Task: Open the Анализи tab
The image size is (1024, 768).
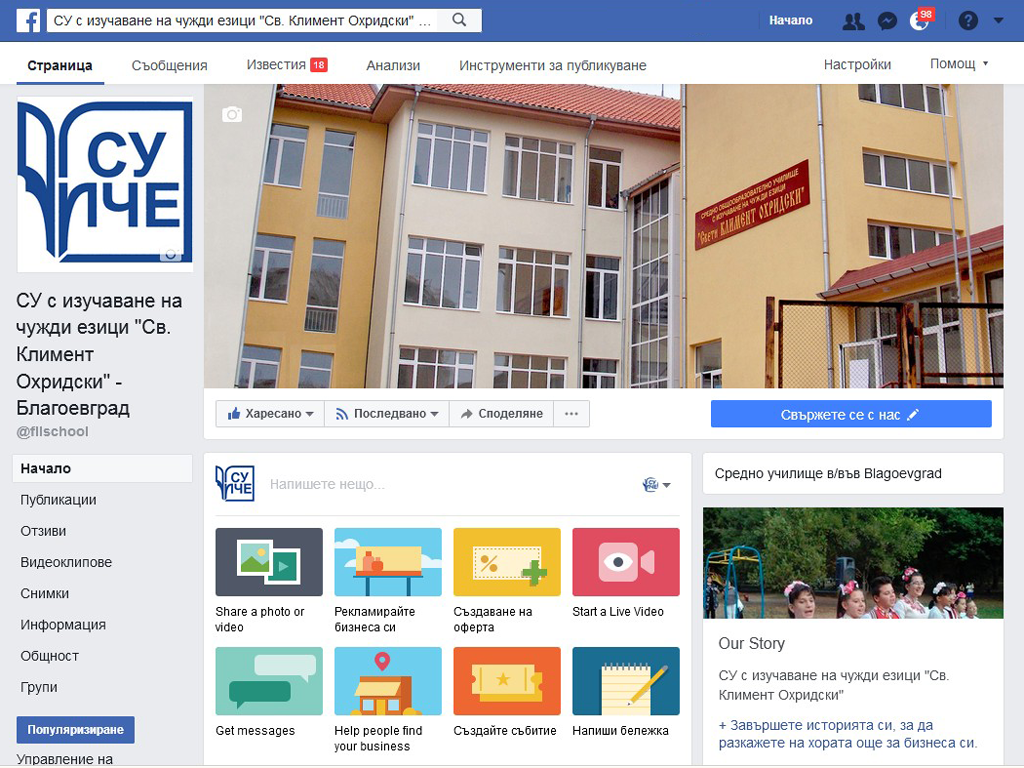Action: click(393, 65)
